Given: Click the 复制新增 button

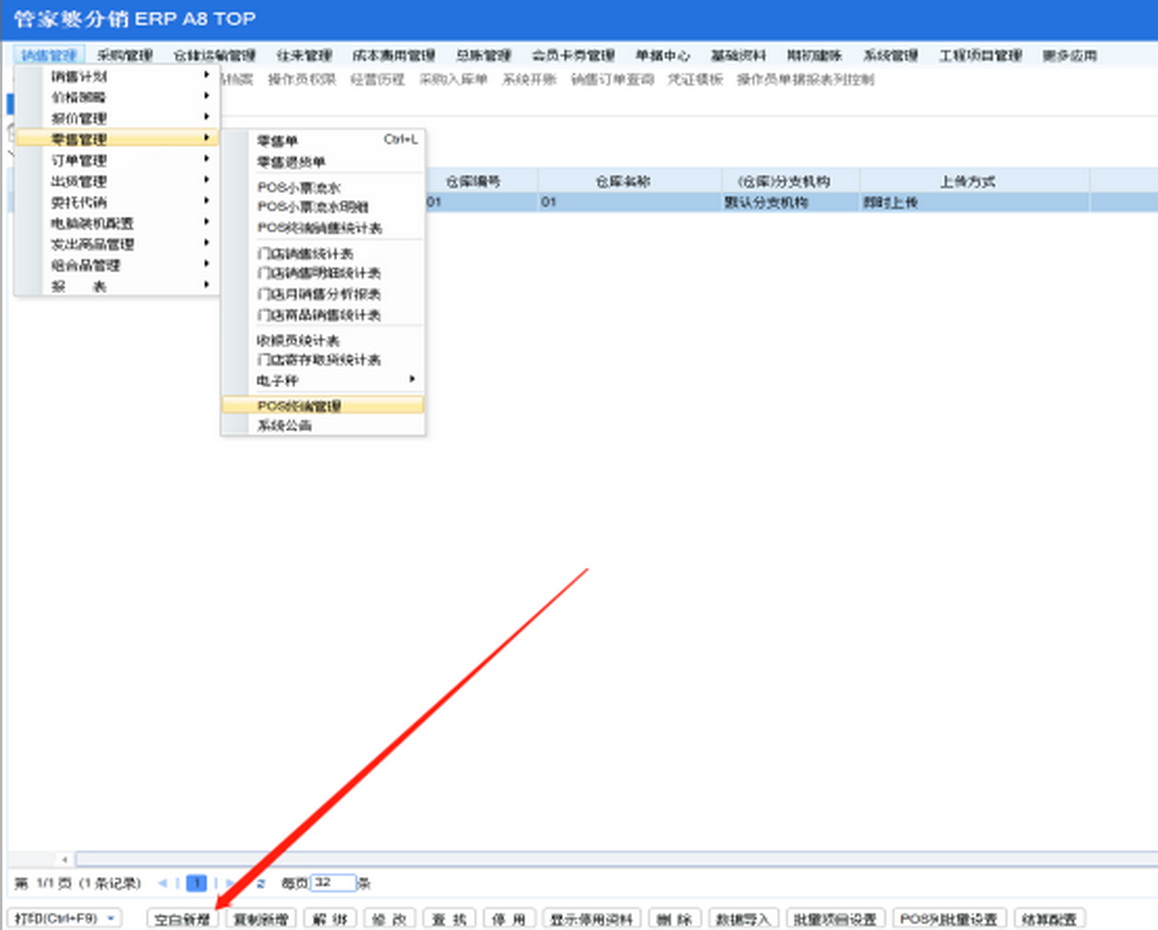Looking at the screenshot, I should 260,919.
